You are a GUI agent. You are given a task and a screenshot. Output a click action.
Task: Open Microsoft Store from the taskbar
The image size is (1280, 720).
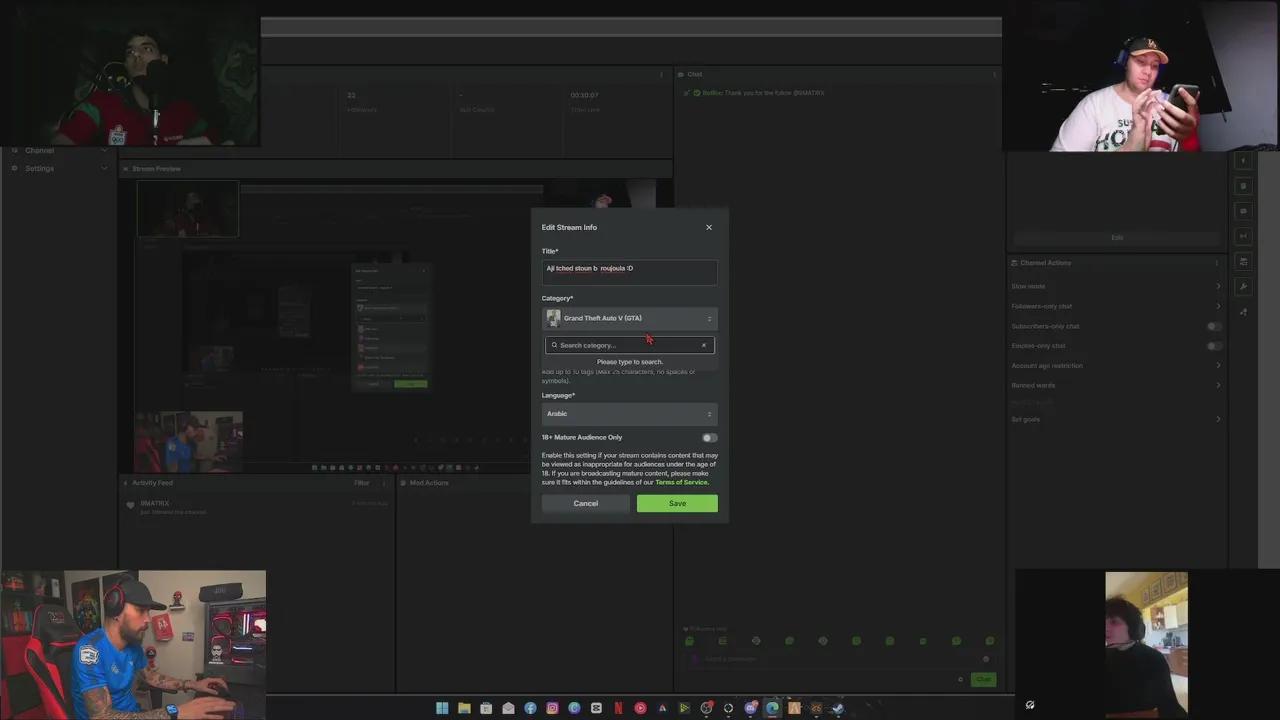click(486, 708)
